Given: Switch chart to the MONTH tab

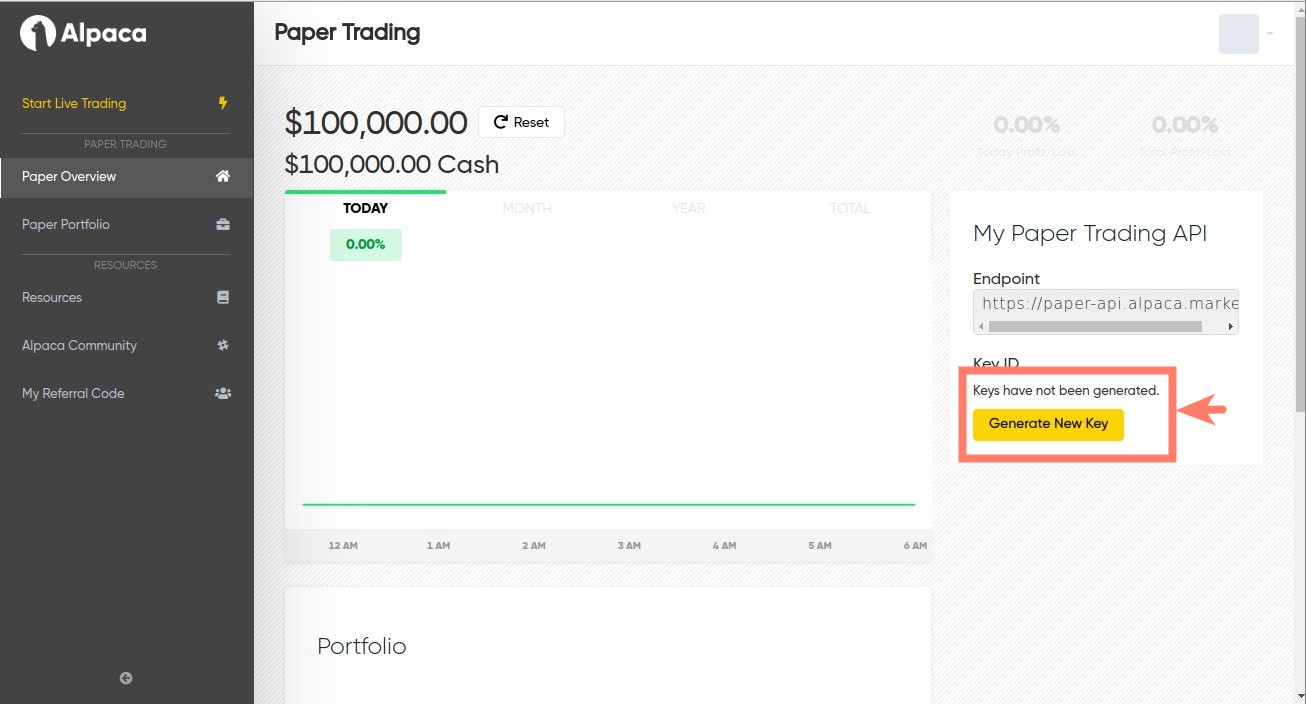Looking at the screenshot, I should click(527, 208).
